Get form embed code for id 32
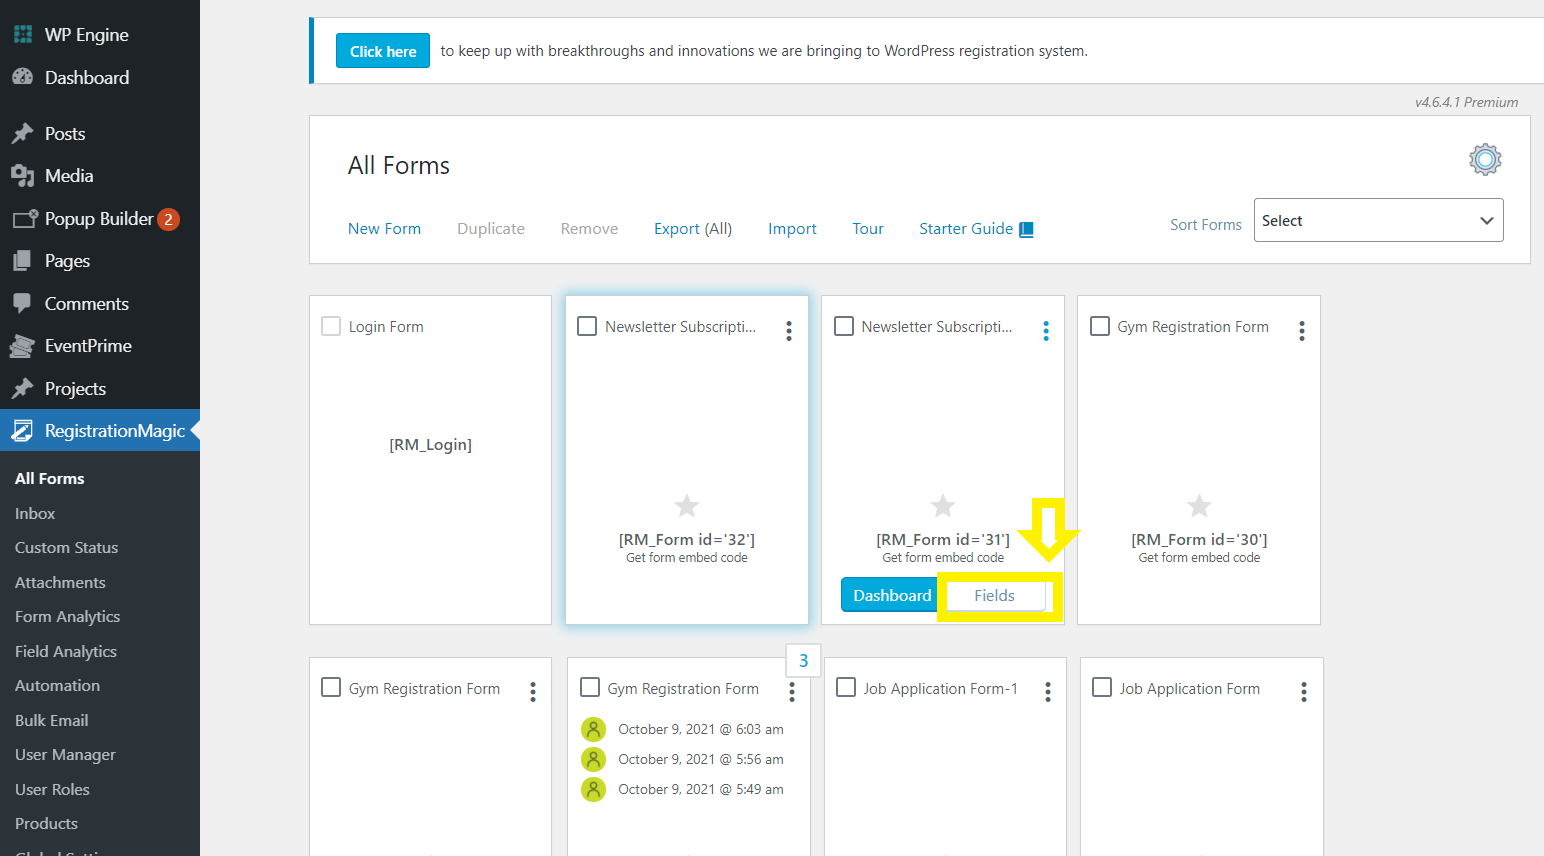 [687, 558]
